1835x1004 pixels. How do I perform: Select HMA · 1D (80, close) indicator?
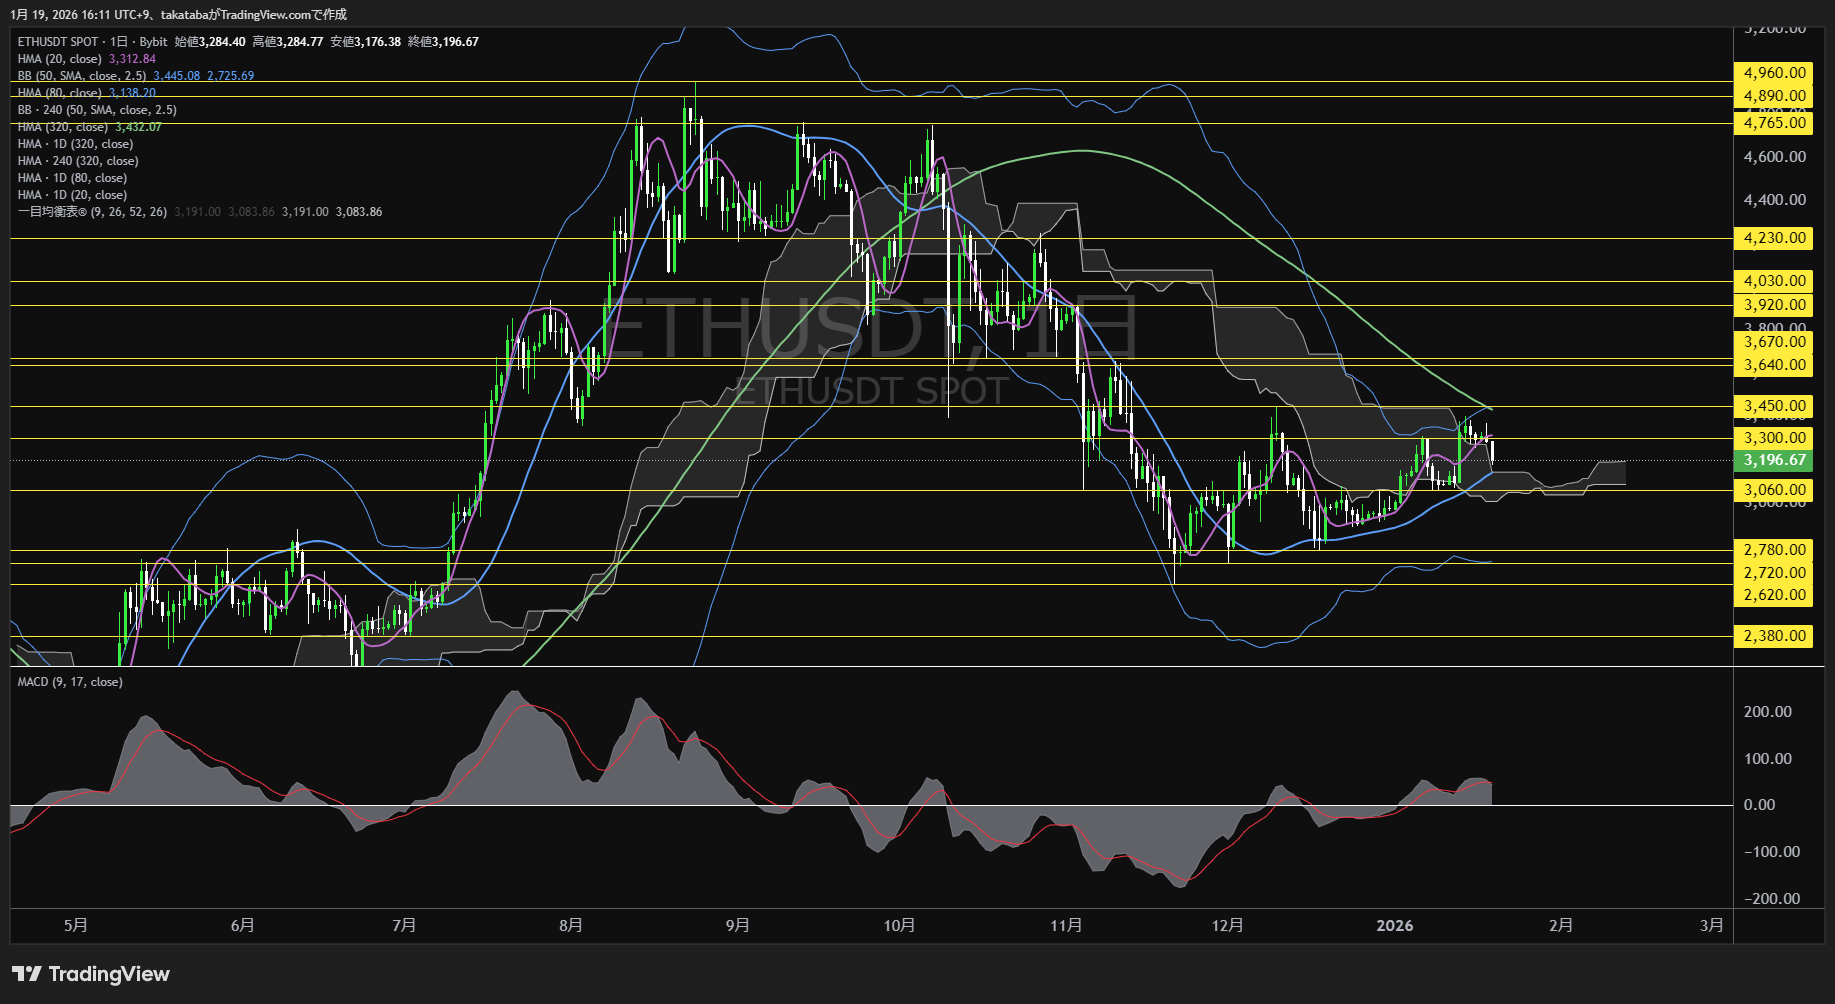[x=72, y=178]
